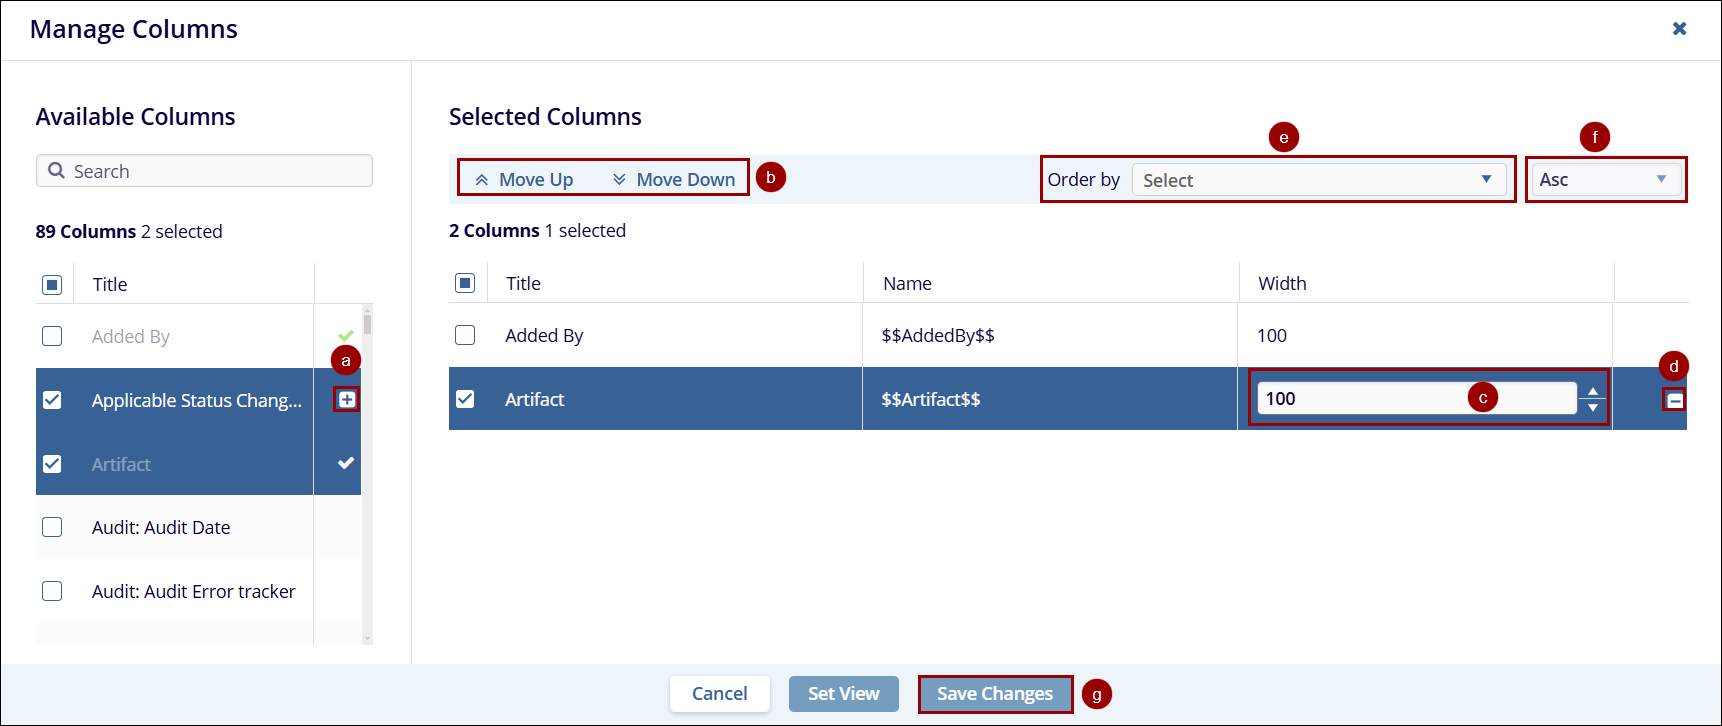Click the minus icon in the Artifact row

1675,401
